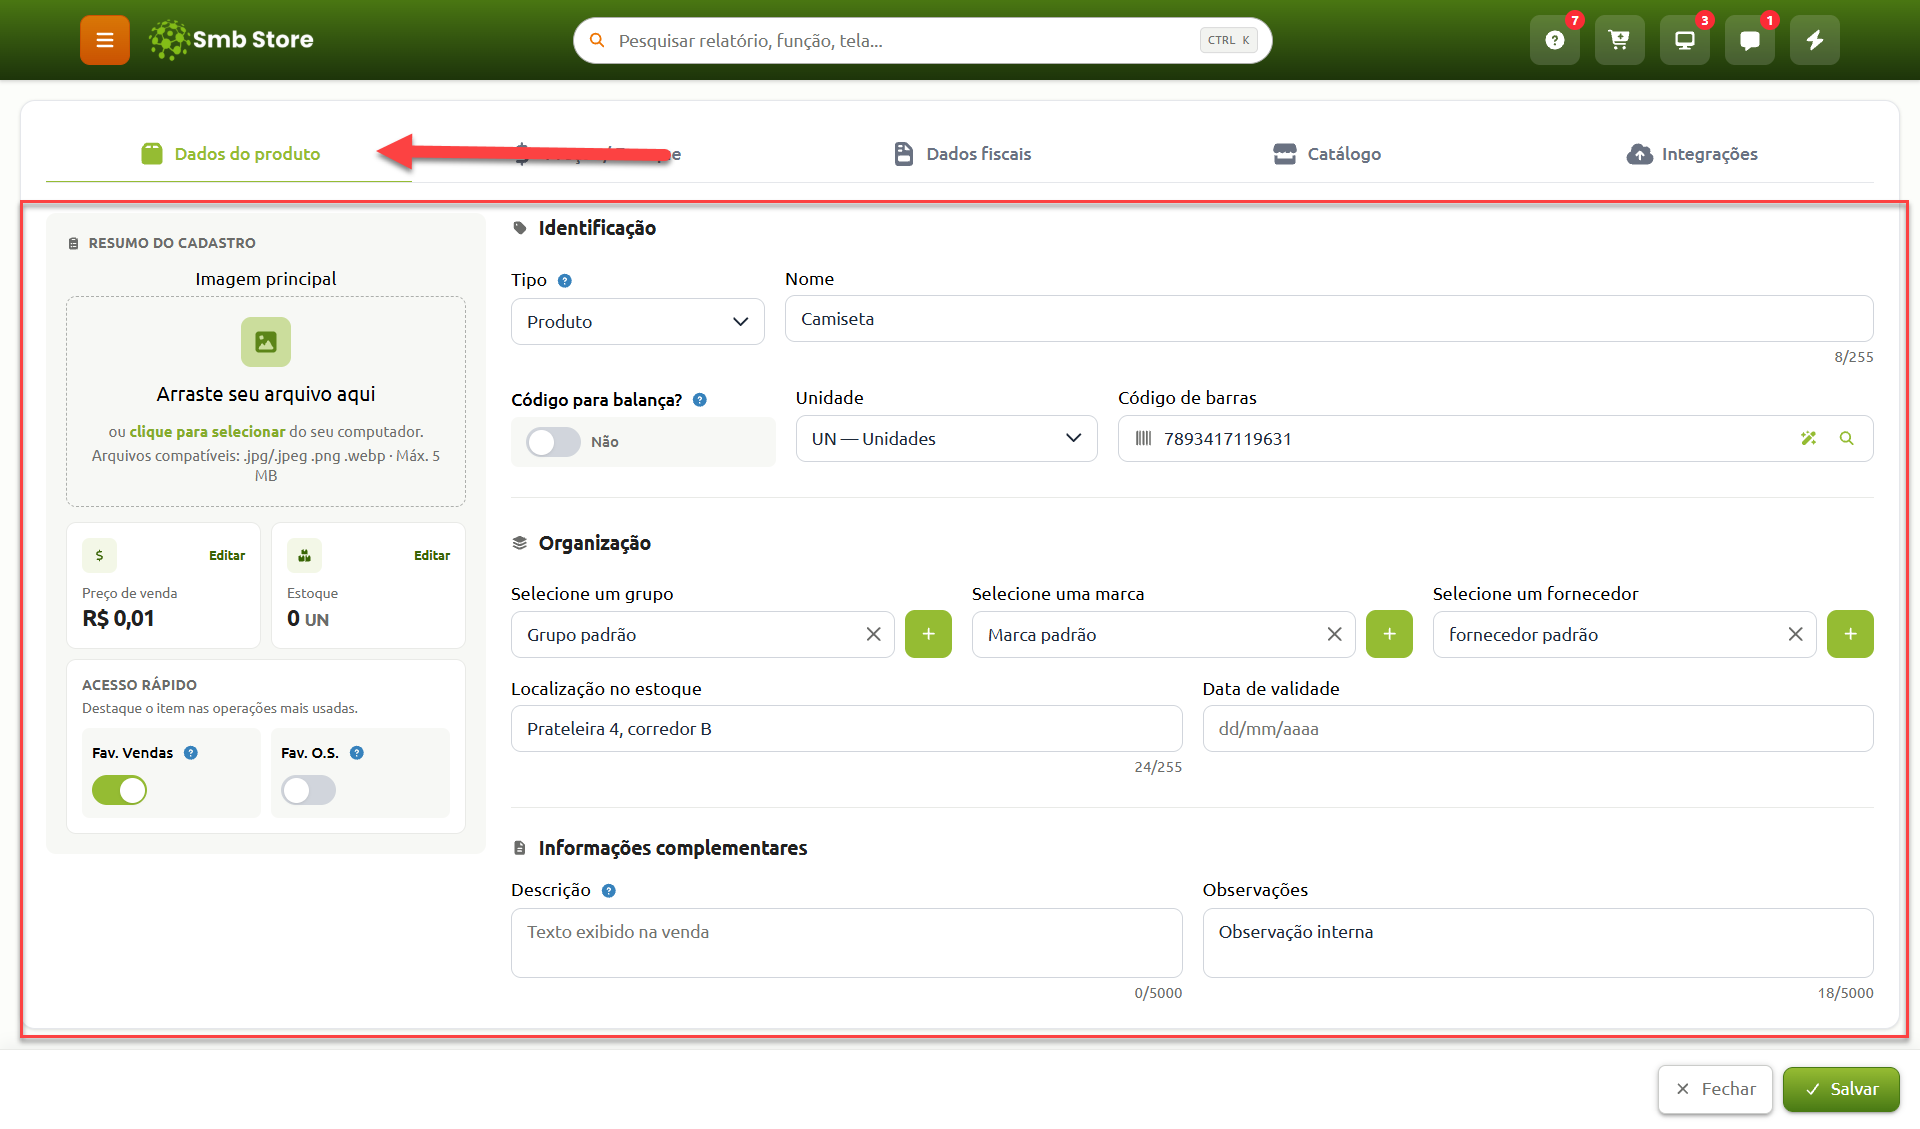The width and height of the screenshot is (1920, 1129).
Task: Open the Unidade dropdown
Action: 947,438
